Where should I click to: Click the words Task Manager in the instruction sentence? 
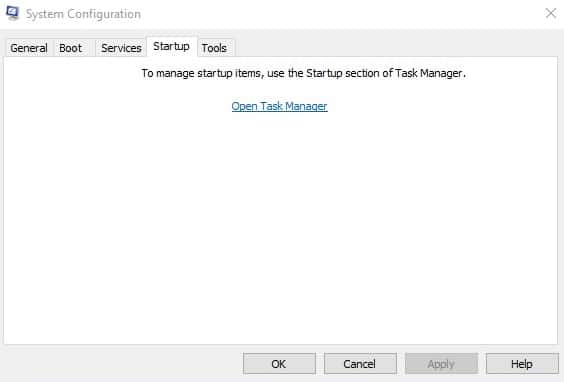pos(428,73)
